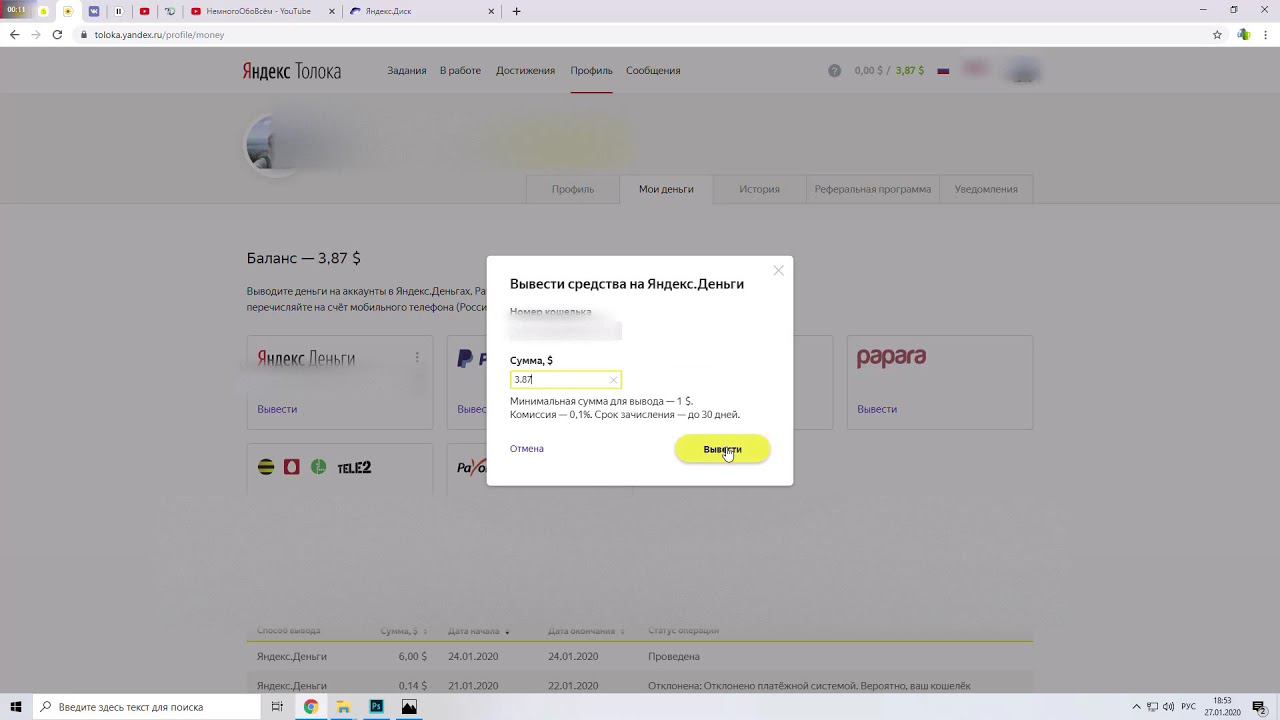Open the notification center icon
1280x720 pixels.
click(x=1259, y=707)
